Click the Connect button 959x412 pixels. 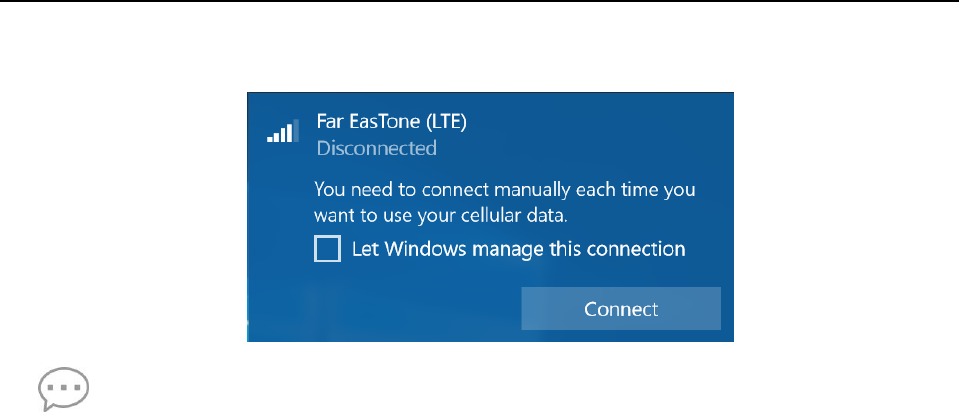click(x=621, y=309)
